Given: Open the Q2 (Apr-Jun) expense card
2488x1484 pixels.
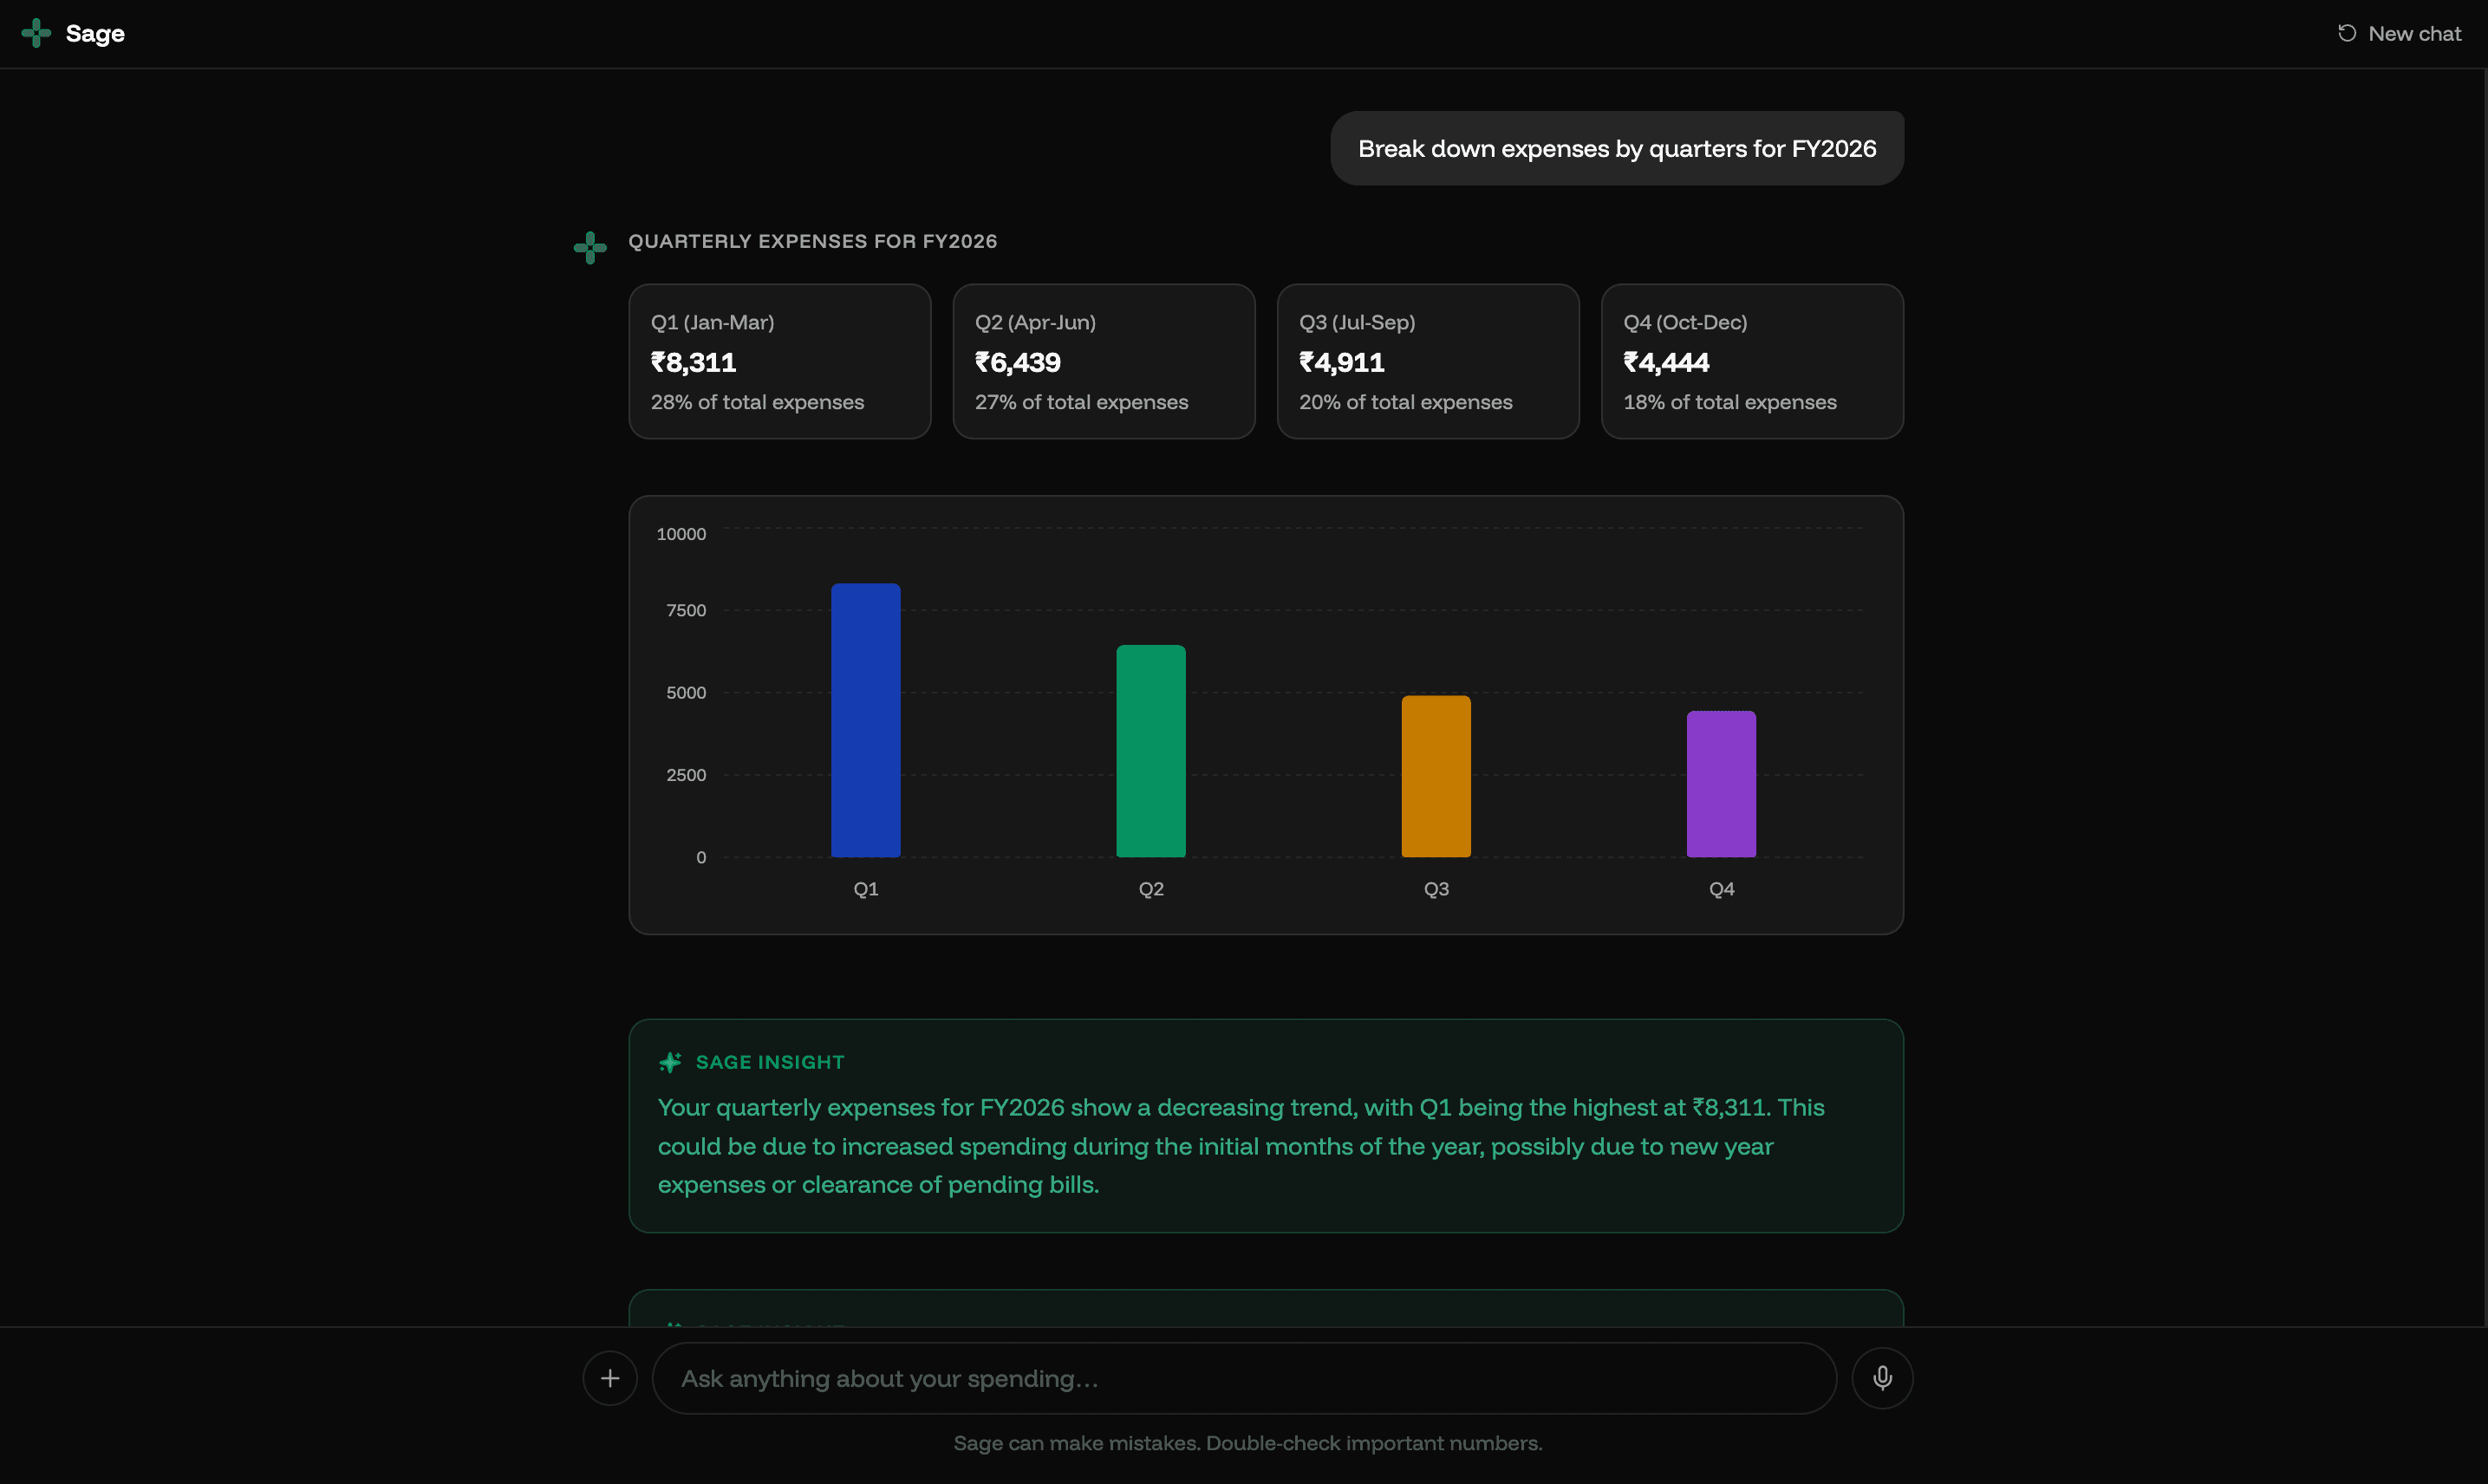Looking at the screenshot, I should pyautogui.click(x=1103, y=360).
